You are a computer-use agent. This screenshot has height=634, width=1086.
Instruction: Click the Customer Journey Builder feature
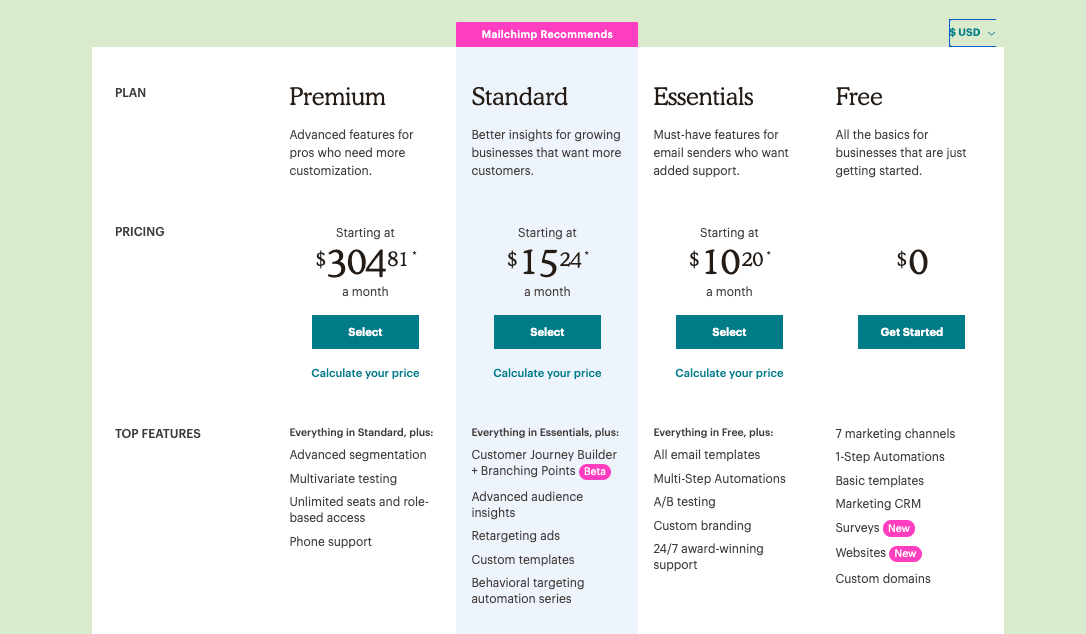pyautogui.click(x=544, y=455)
